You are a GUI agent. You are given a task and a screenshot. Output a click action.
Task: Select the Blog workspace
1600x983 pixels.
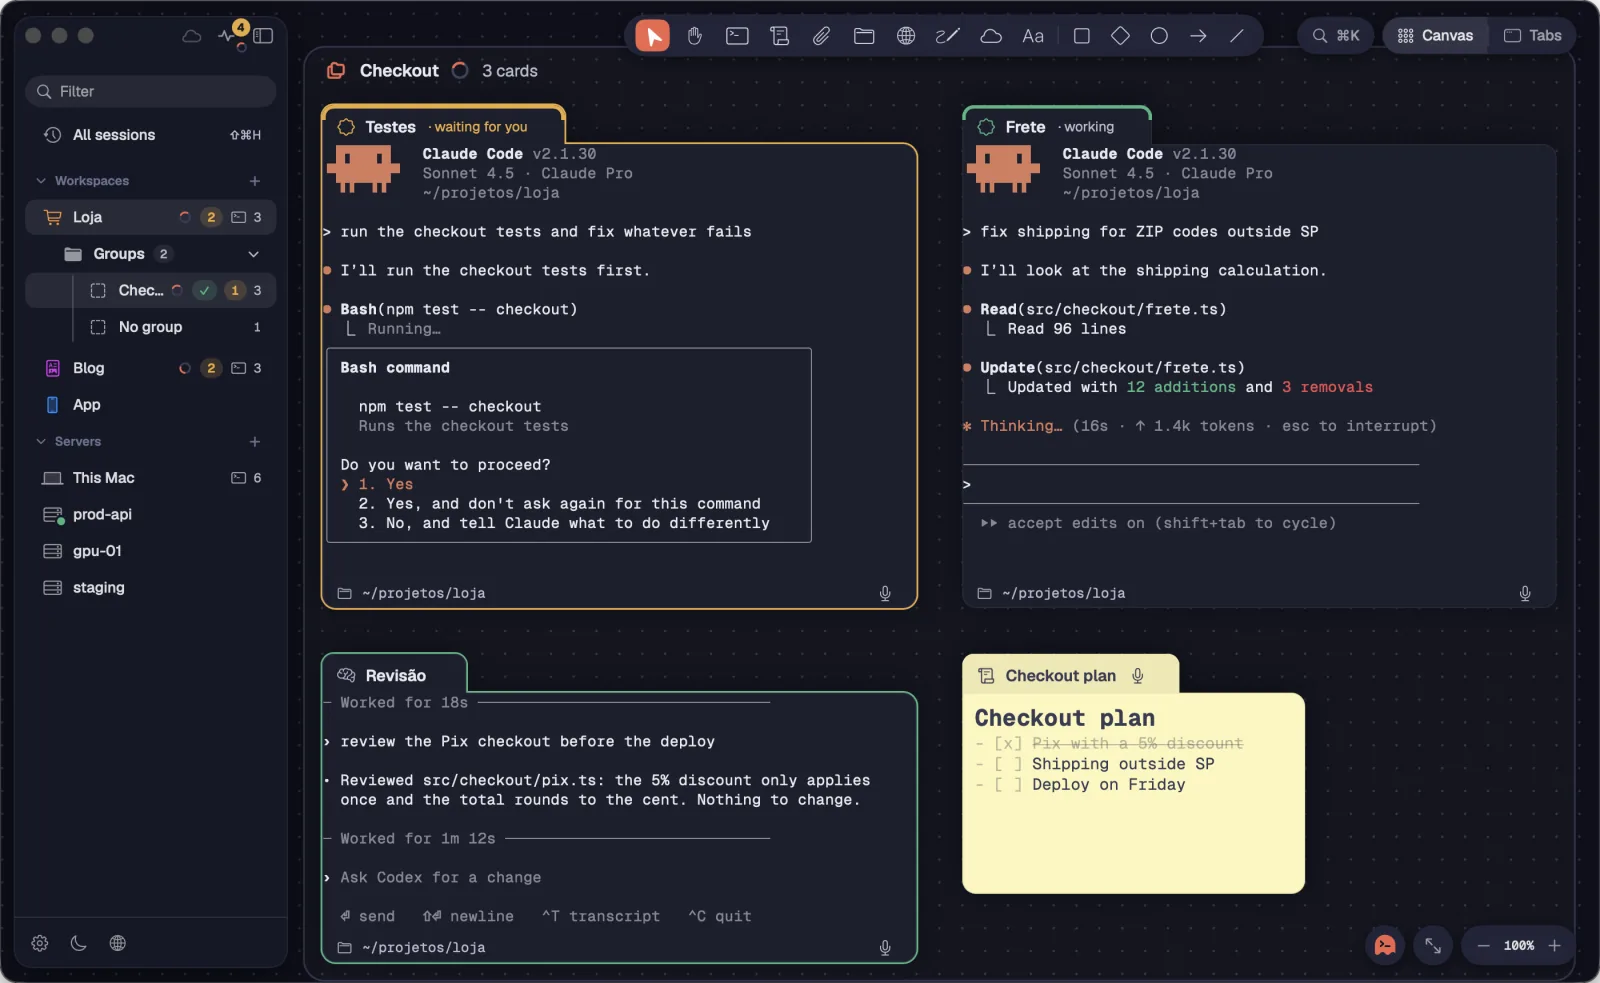pyautogui.click(x=150, y=368)
